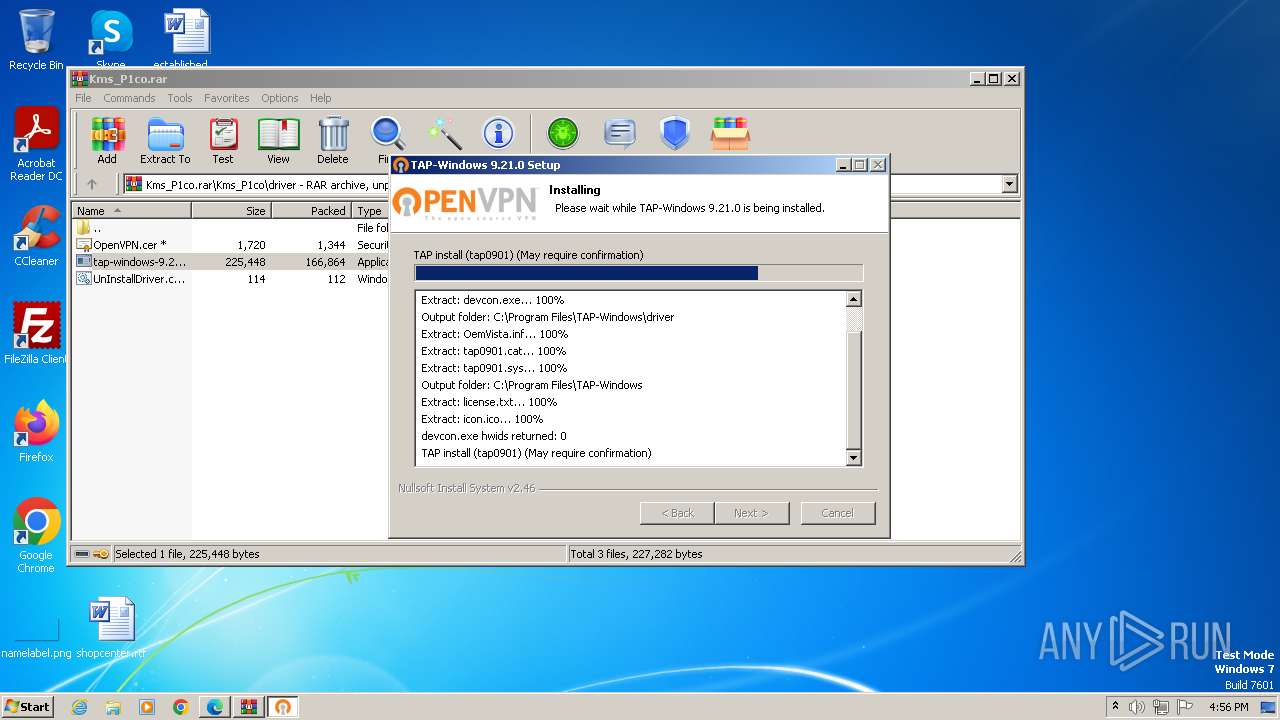Viewport: 1280px width, 720px height.
Task: Click the Size column header
Action: [231, 211]
